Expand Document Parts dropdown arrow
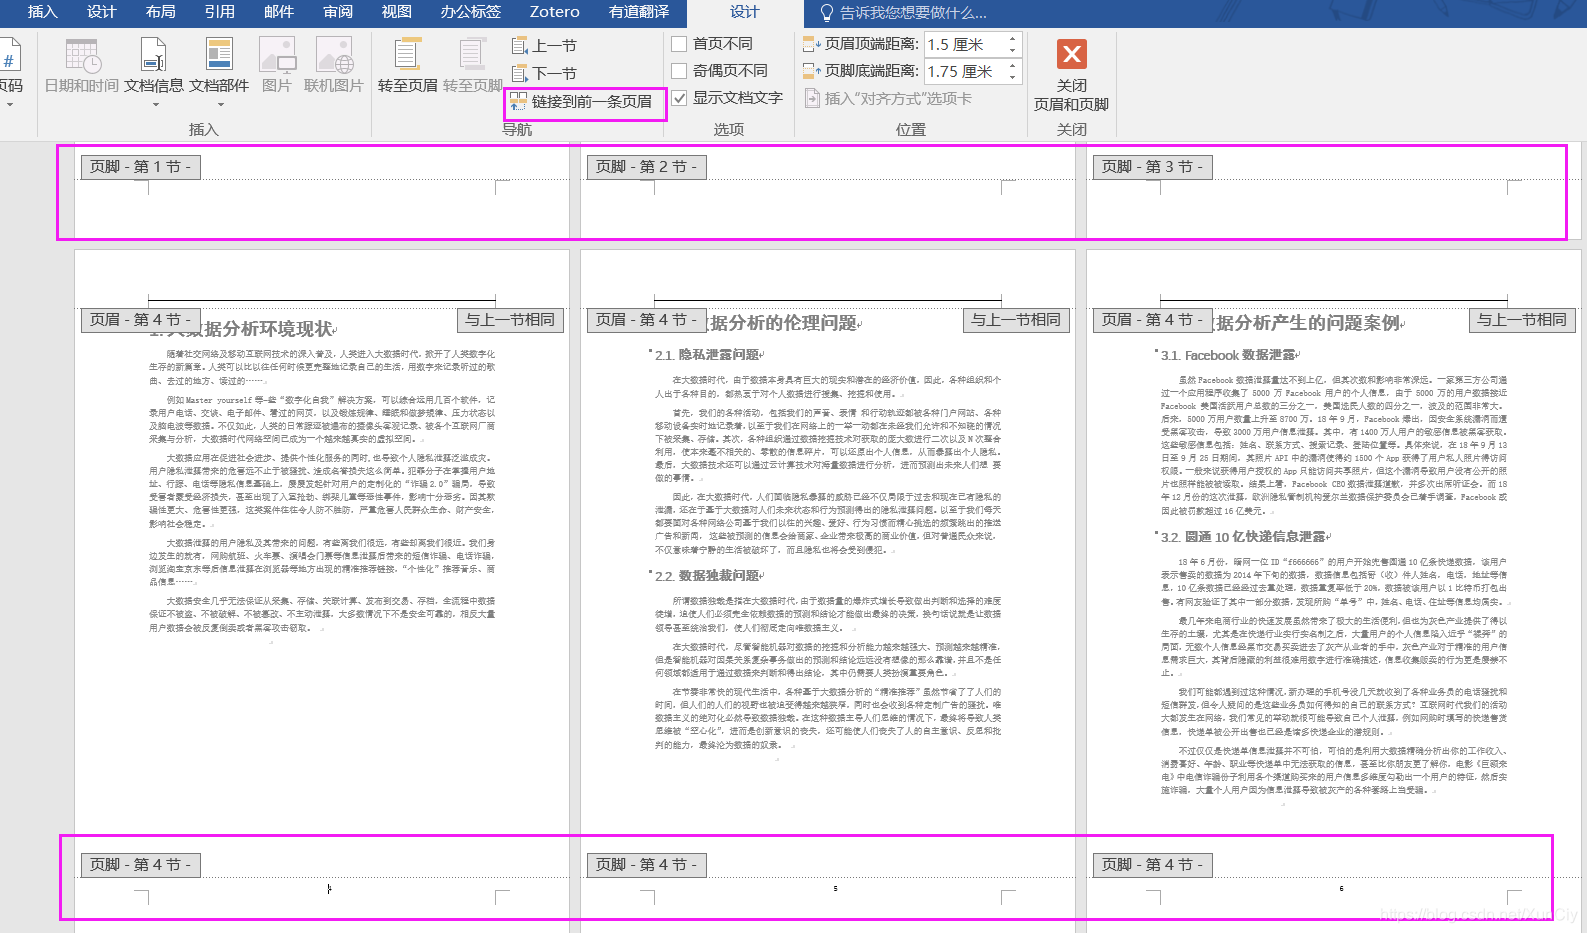This screenshot has width=1587, height=933. (220, 105)
